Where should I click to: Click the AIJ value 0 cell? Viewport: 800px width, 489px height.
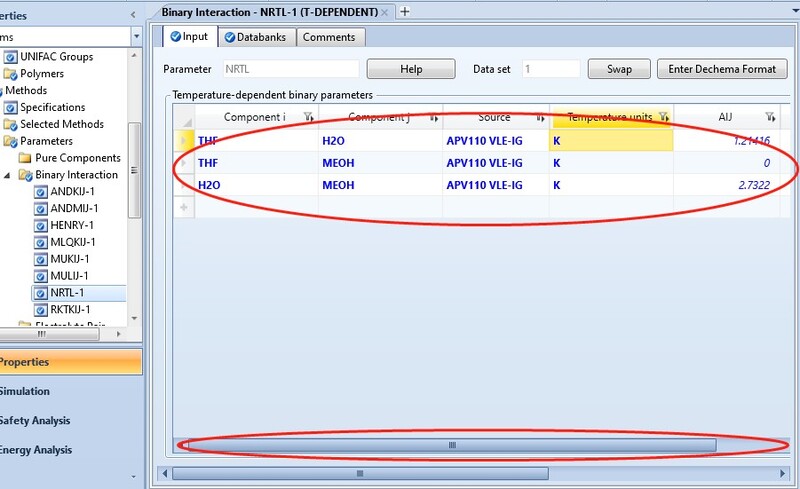(x=727, y=163)
